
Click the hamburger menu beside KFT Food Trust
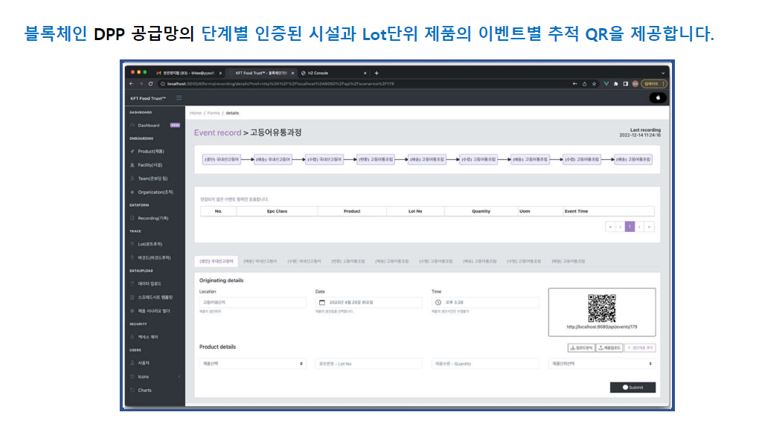click(179, 98)
